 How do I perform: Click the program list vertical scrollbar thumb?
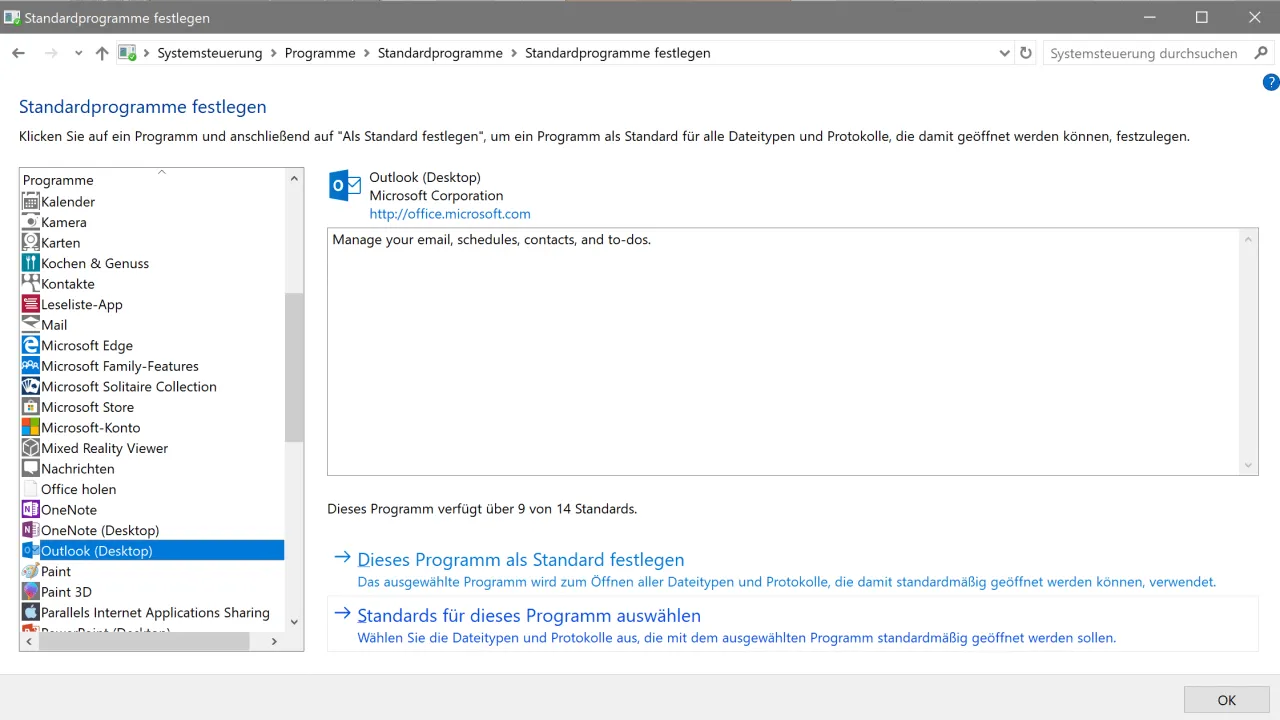pos(294,367)
